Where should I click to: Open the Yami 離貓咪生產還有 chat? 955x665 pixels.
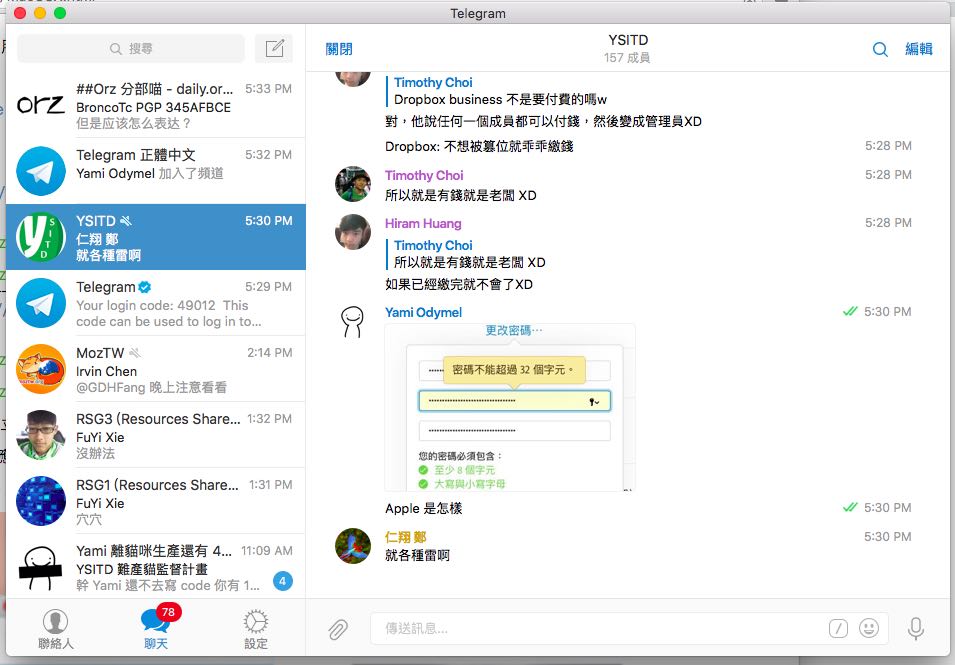(156, 566)
